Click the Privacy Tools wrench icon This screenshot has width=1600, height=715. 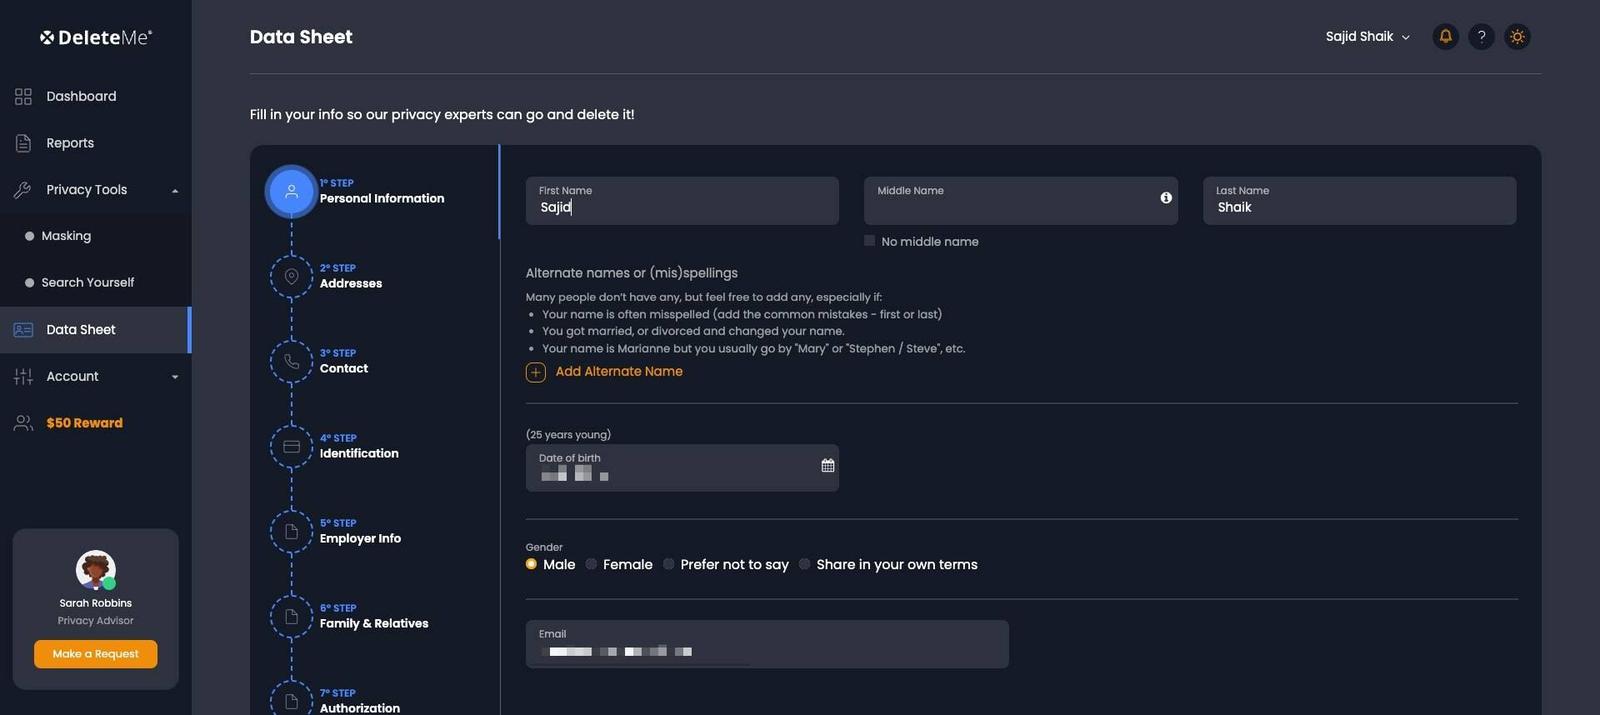[x=23, y=190]
